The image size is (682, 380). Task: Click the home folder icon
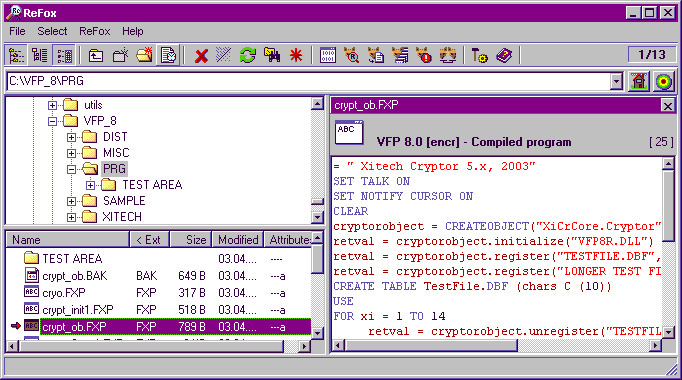pyautogui.click(x=639, y=81)
